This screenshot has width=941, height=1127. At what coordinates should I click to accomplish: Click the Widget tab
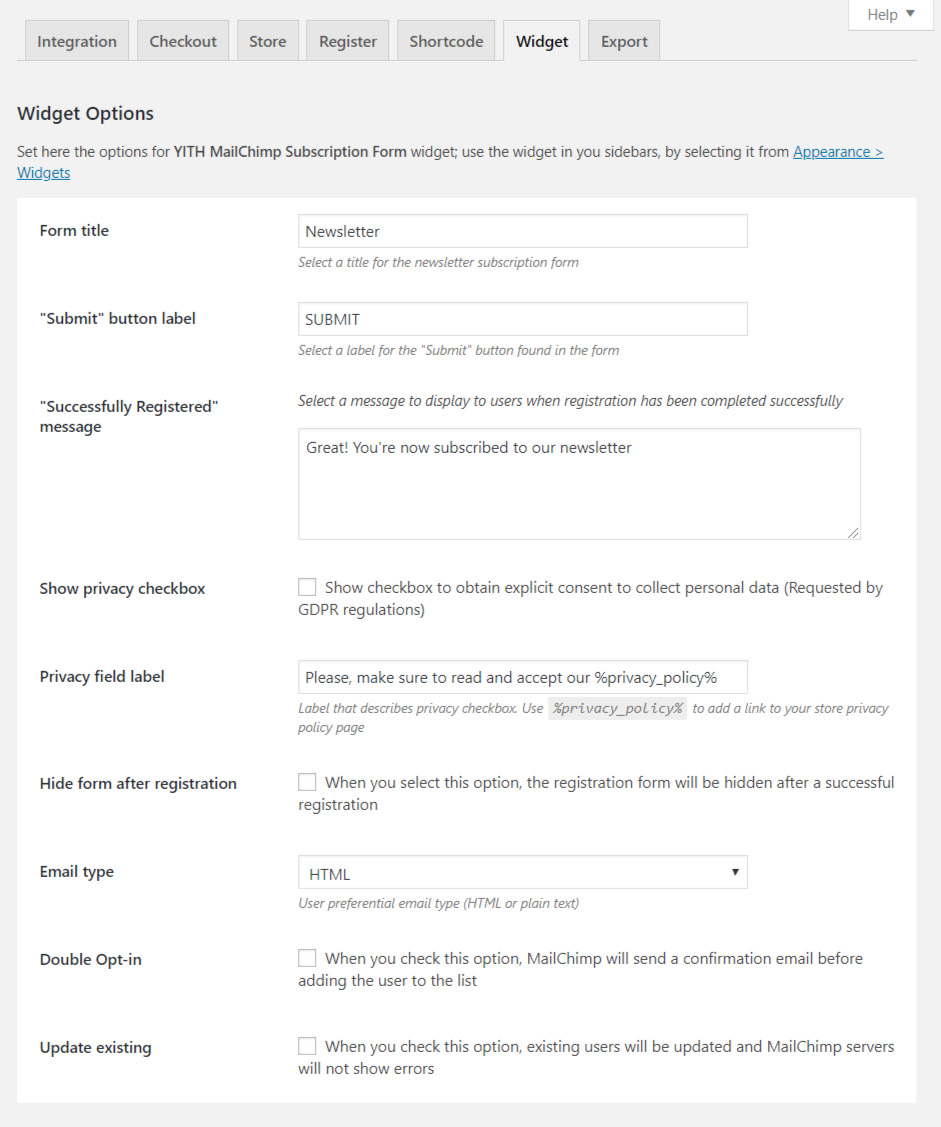[542, 41]
